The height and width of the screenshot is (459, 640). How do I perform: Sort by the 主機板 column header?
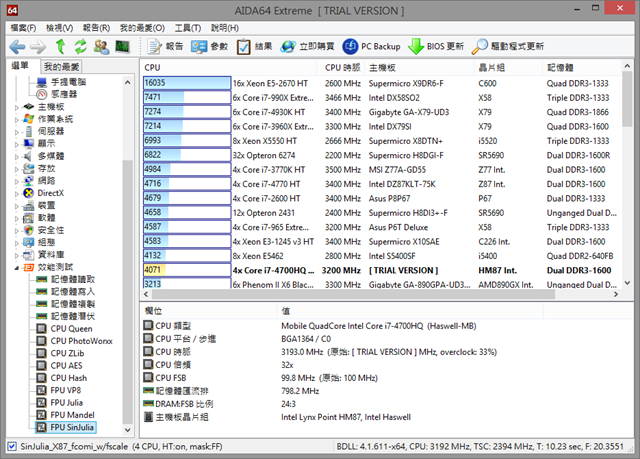[420, 68]
